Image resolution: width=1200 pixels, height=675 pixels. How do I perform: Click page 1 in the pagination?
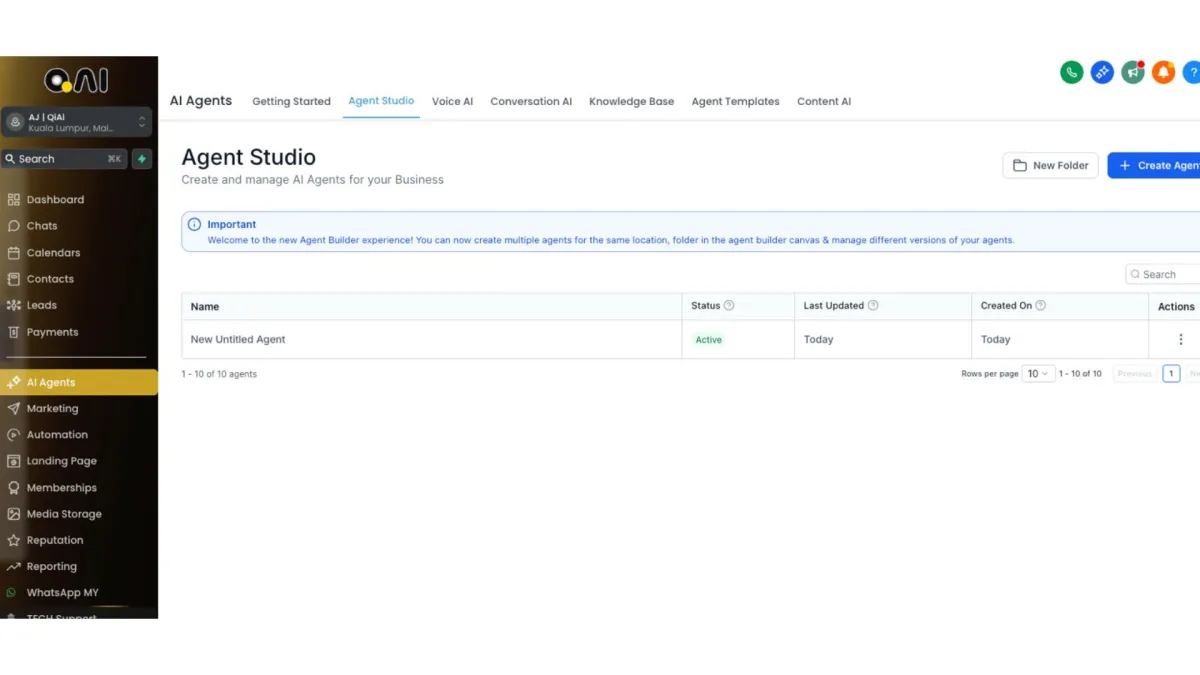tap(1171, 374)
